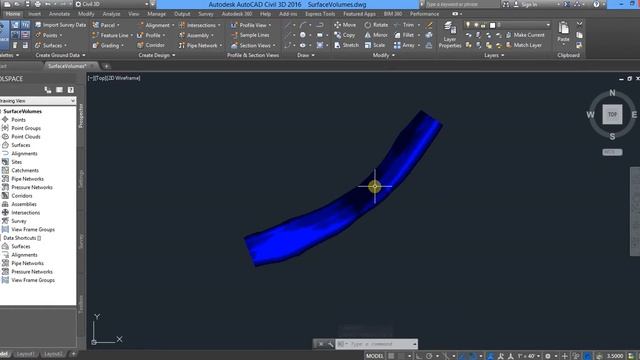Screen dimensions: 640x360
Task: Click the Match Layer button
Action: pos(524,45)
